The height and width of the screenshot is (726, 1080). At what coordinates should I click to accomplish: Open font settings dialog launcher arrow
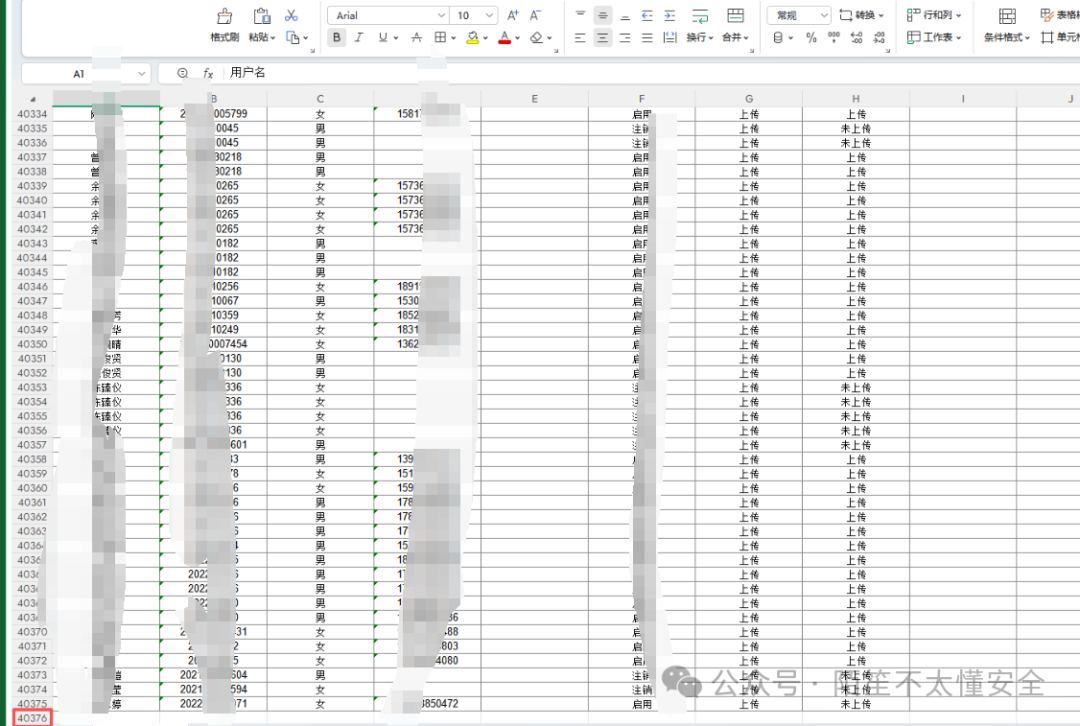(x=556, y=50)
